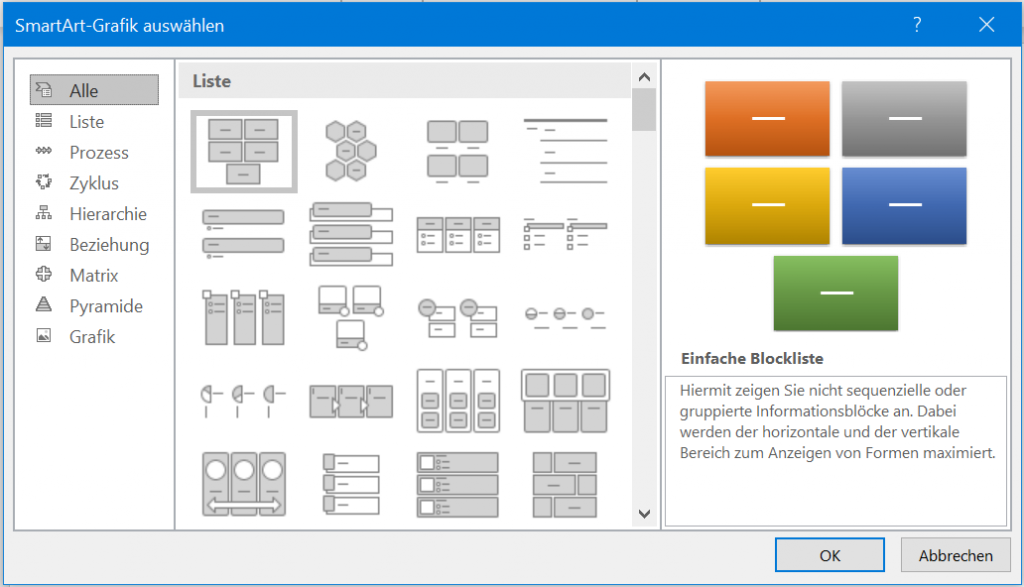Cancel the dialog with Abbrechen
Viewport: 1024px width, 587px height.
955,555
